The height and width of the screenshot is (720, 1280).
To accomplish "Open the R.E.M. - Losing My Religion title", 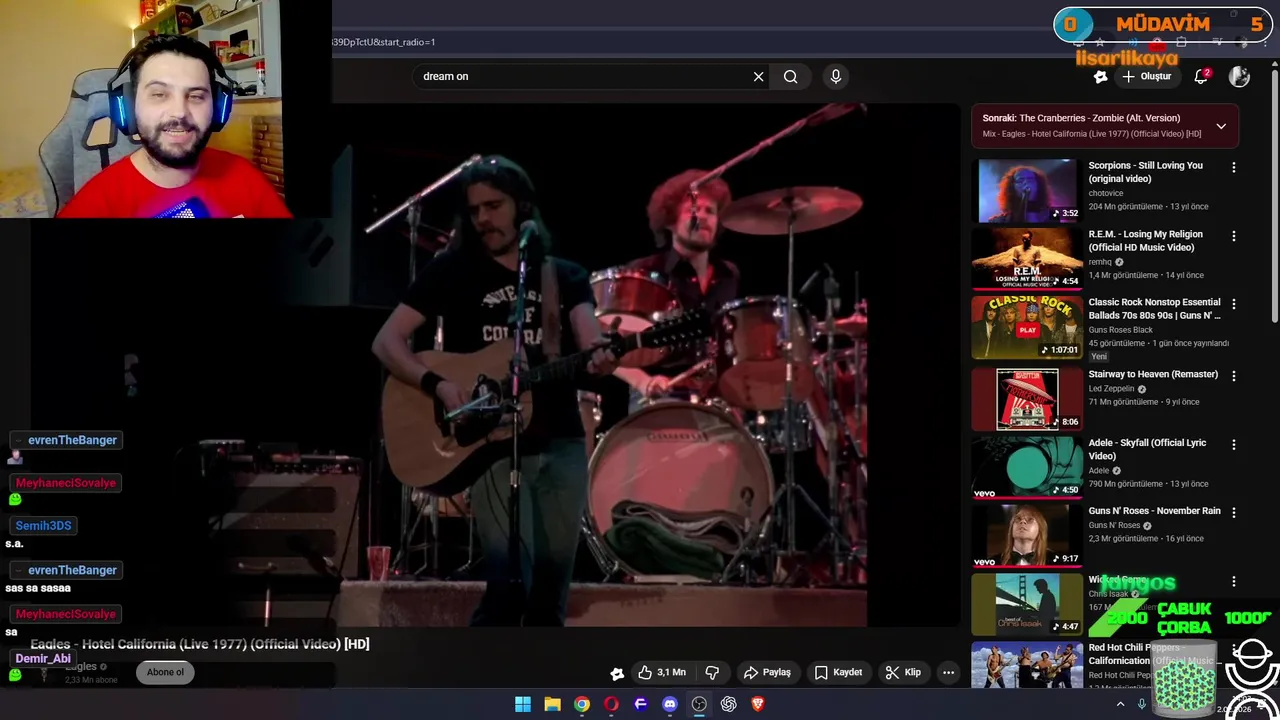I will tap(1146, 241).
